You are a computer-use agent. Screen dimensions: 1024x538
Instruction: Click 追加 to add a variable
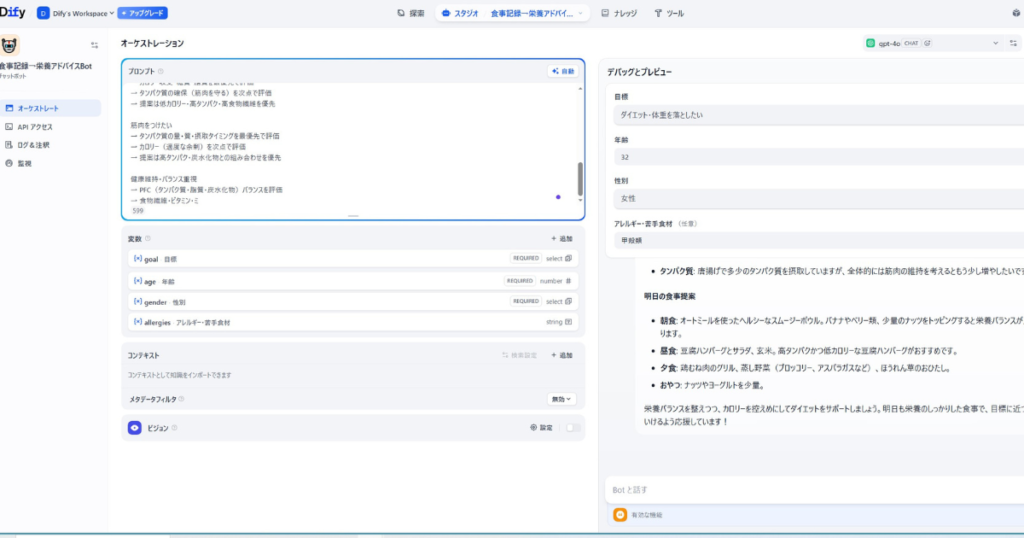click(x=562, y=238)
